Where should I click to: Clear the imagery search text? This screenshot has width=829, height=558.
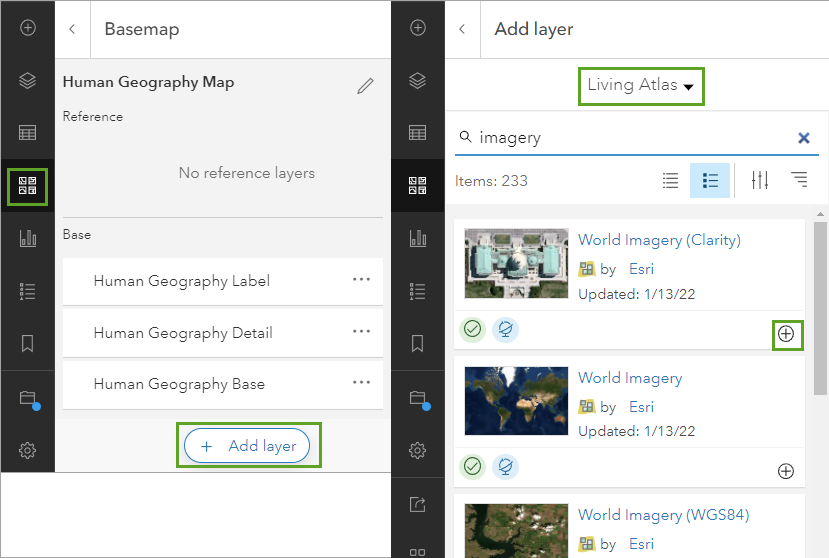[x=803, y=138]
